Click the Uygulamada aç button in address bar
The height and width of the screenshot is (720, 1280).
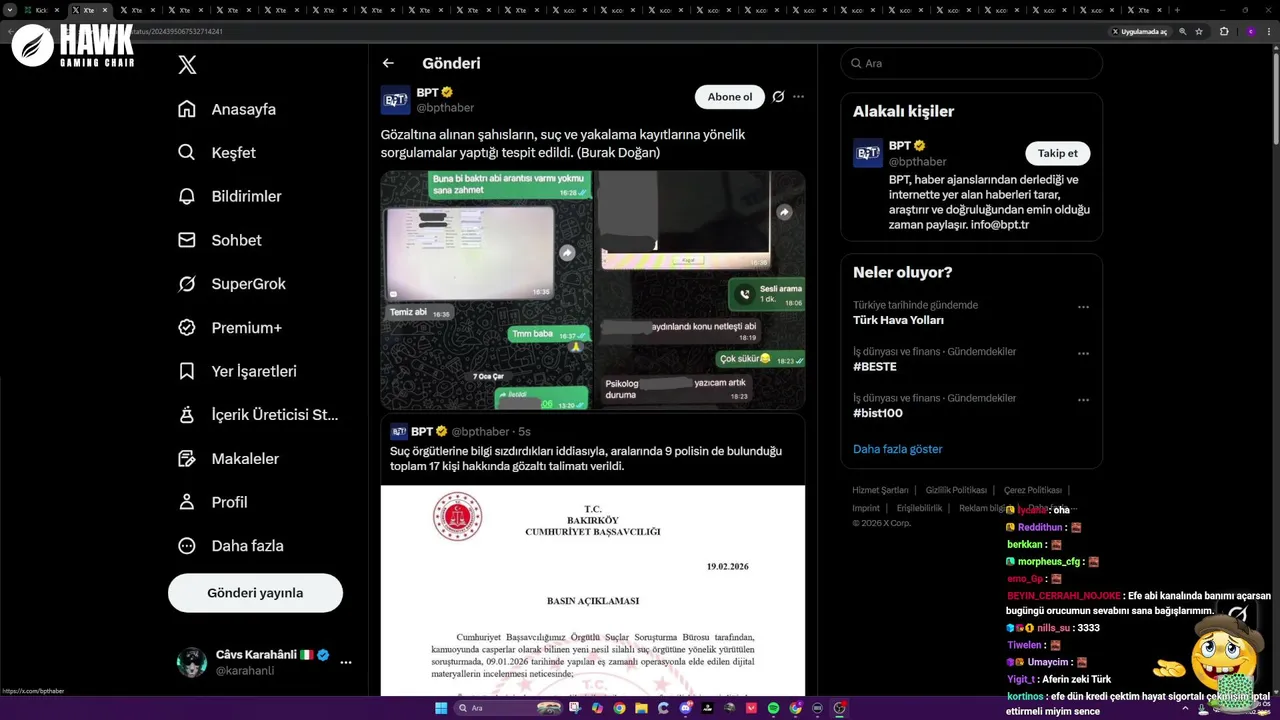pos(1140,31)
